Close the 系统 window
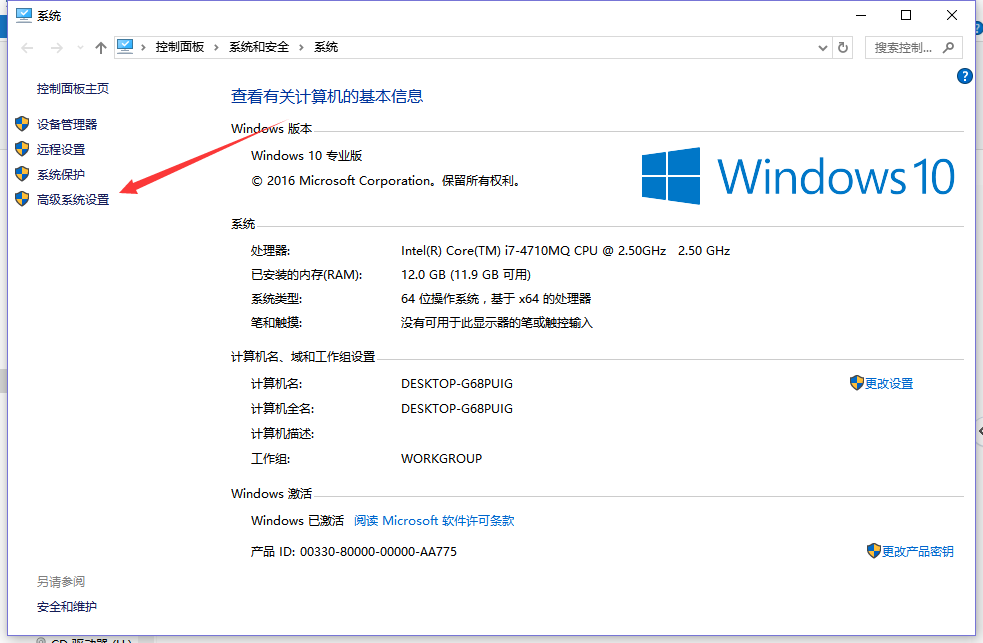The height and width of the screenshot is (643, 983). (x=952, y=15)
